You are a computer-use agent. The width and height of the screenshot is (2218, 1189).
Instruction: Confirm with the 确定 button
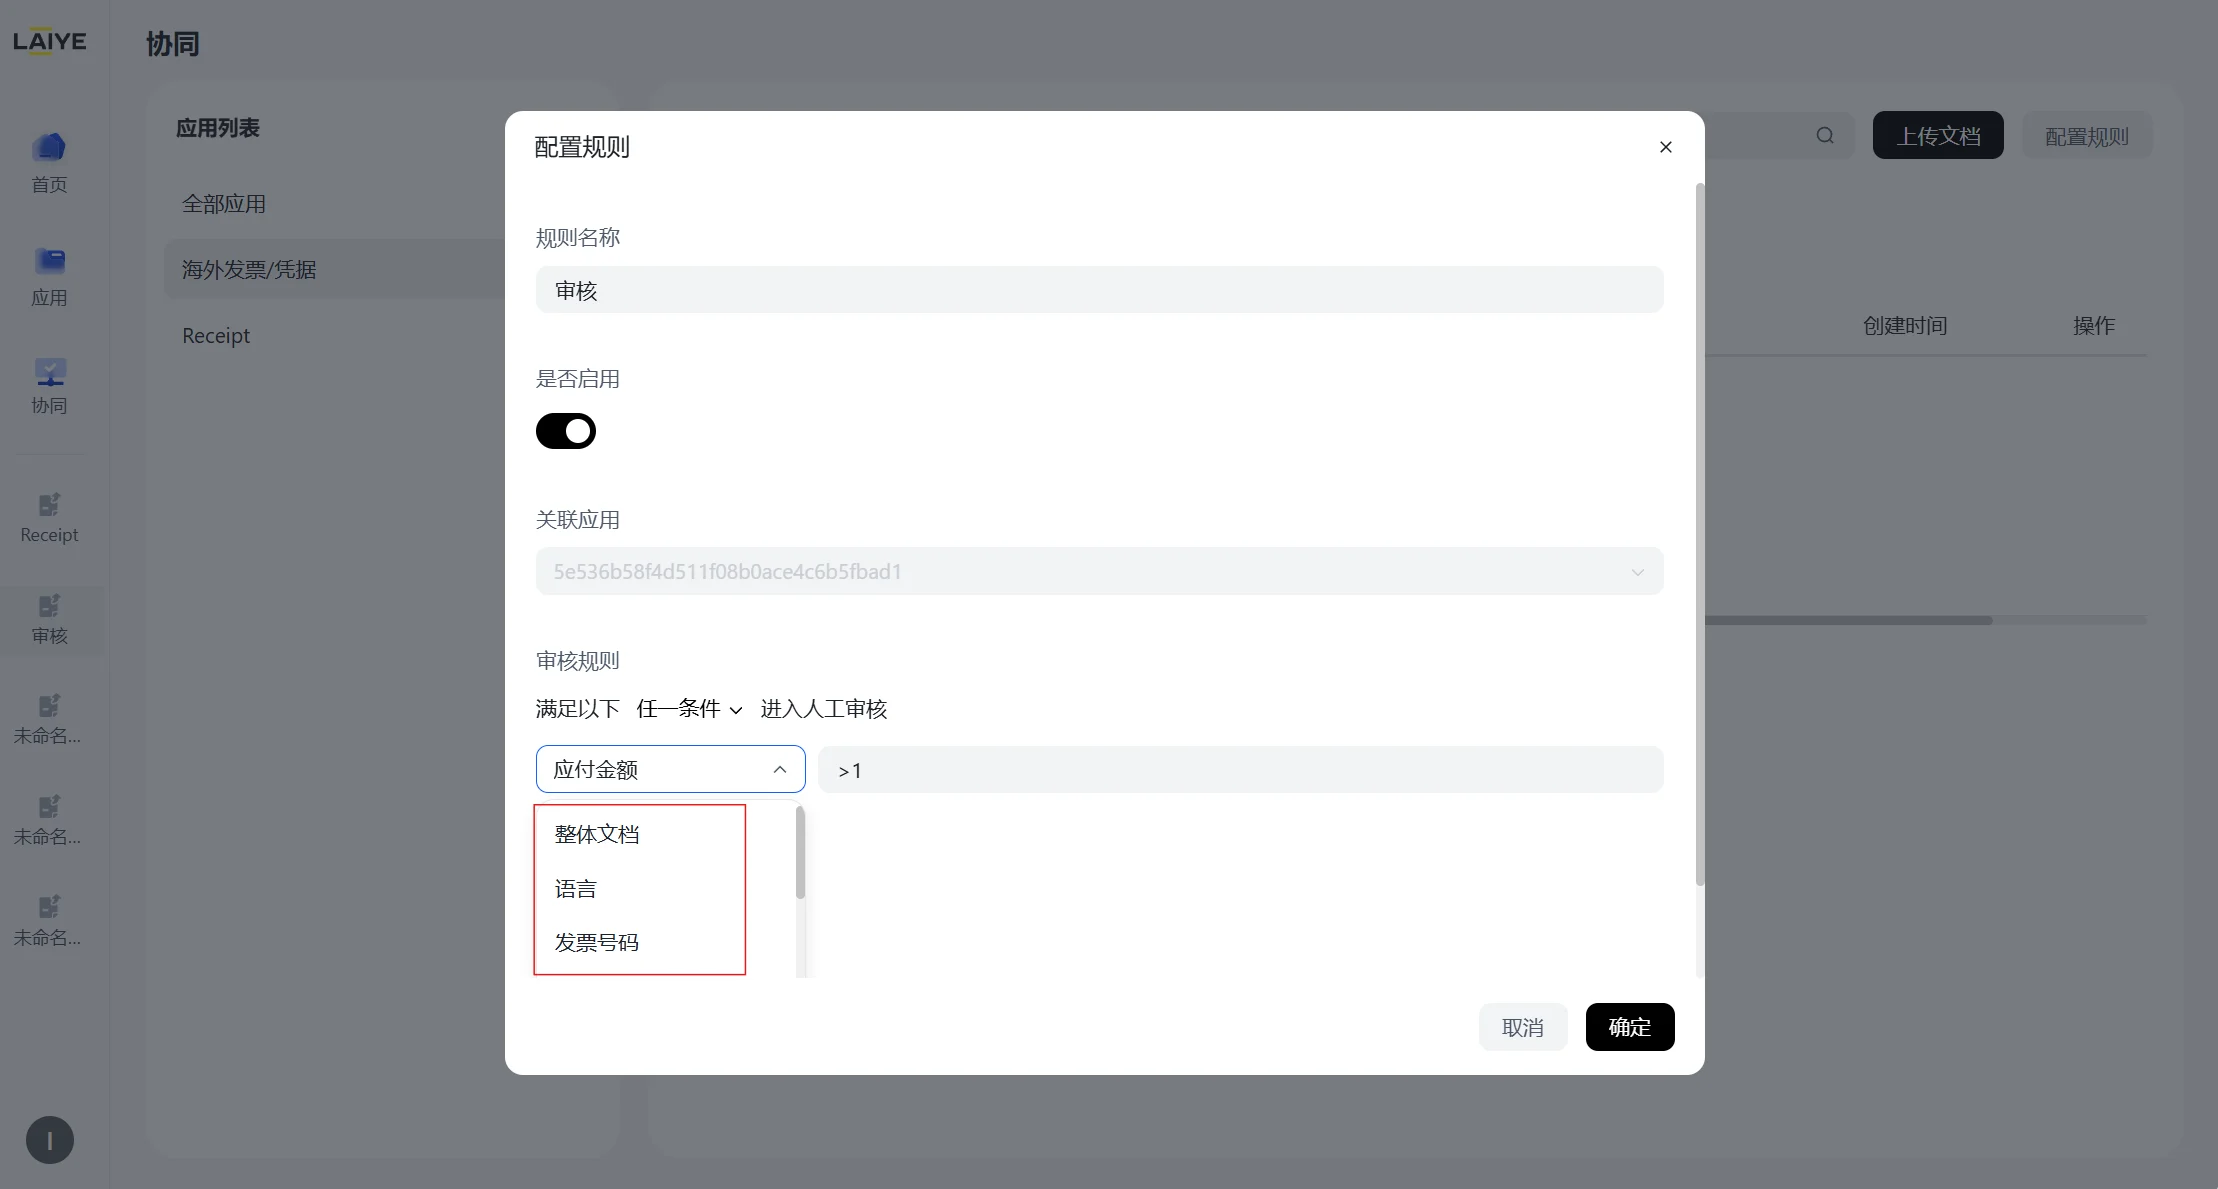tap(1630, 1027)
